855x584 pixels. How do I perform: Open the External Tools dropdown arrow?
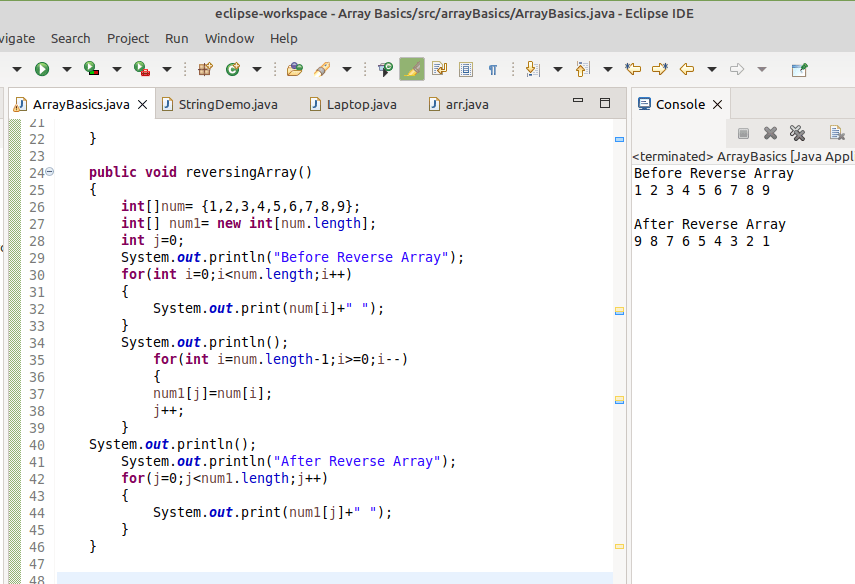tap(167, 69)
